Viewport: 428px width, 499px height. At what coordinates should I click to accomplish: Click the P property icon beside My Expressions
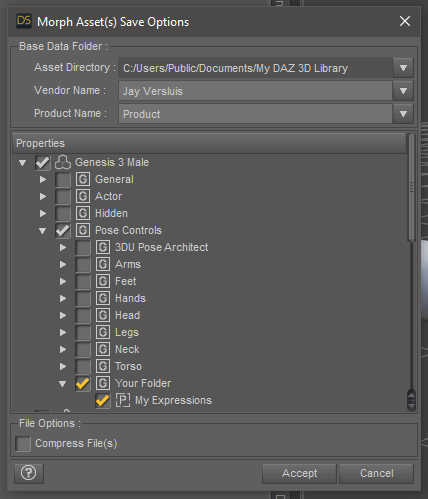pos(123,400)
